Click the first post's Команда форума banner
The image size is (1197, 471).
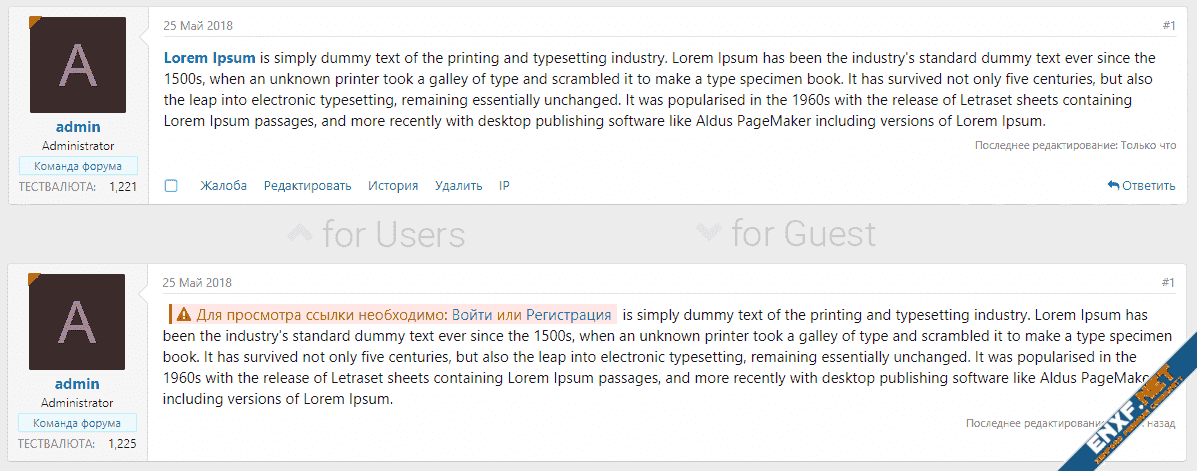click(x=78, y=166)
